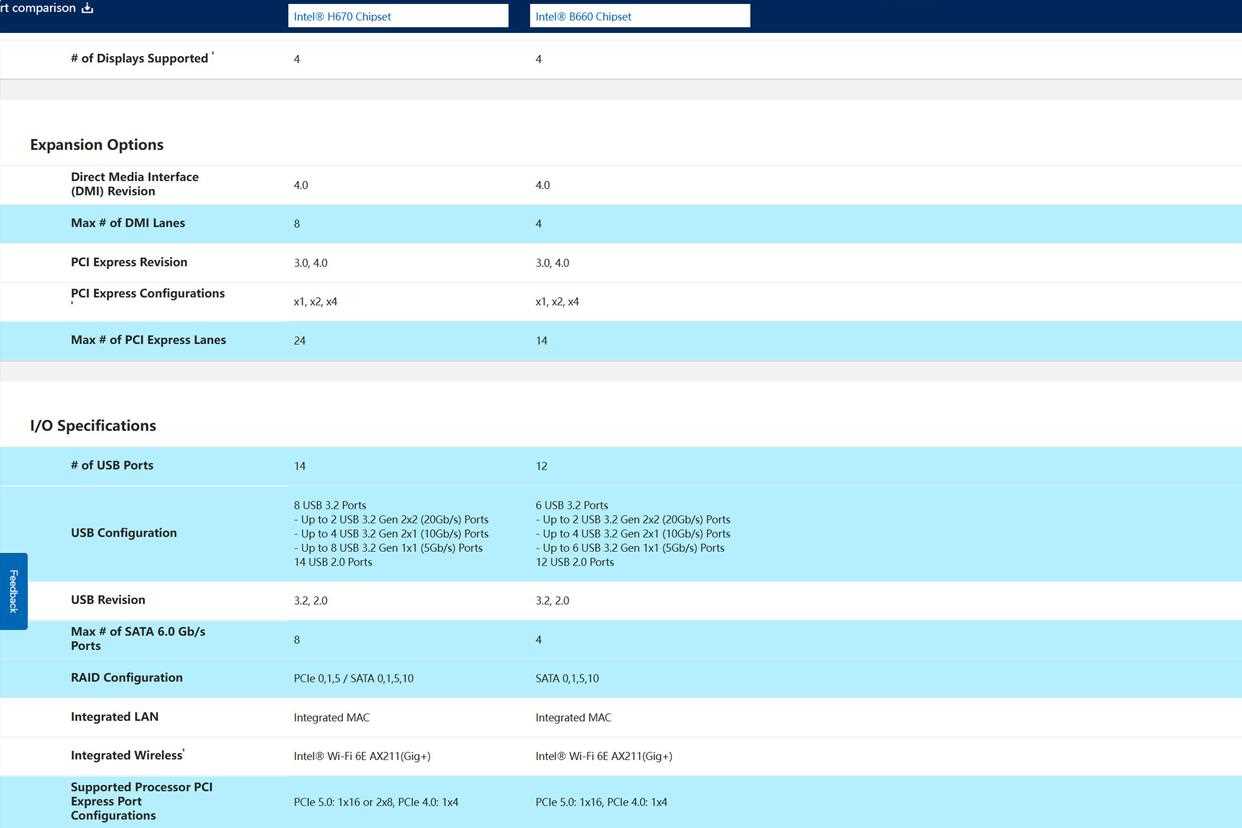The width and height of the screenshot is (1242, 828).
Task: Click the Direct Media Interface (DMI) Revision label
Action: (x=135, y=184)
